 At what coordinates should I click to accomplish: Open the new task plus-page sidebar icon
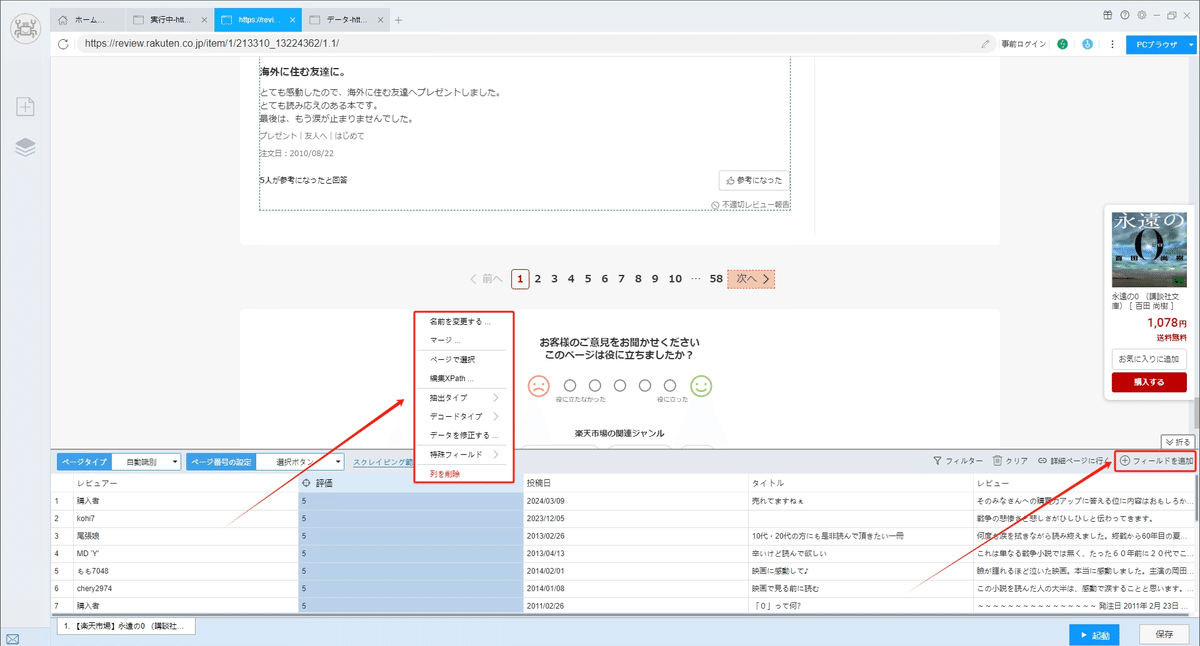[26, 107]
